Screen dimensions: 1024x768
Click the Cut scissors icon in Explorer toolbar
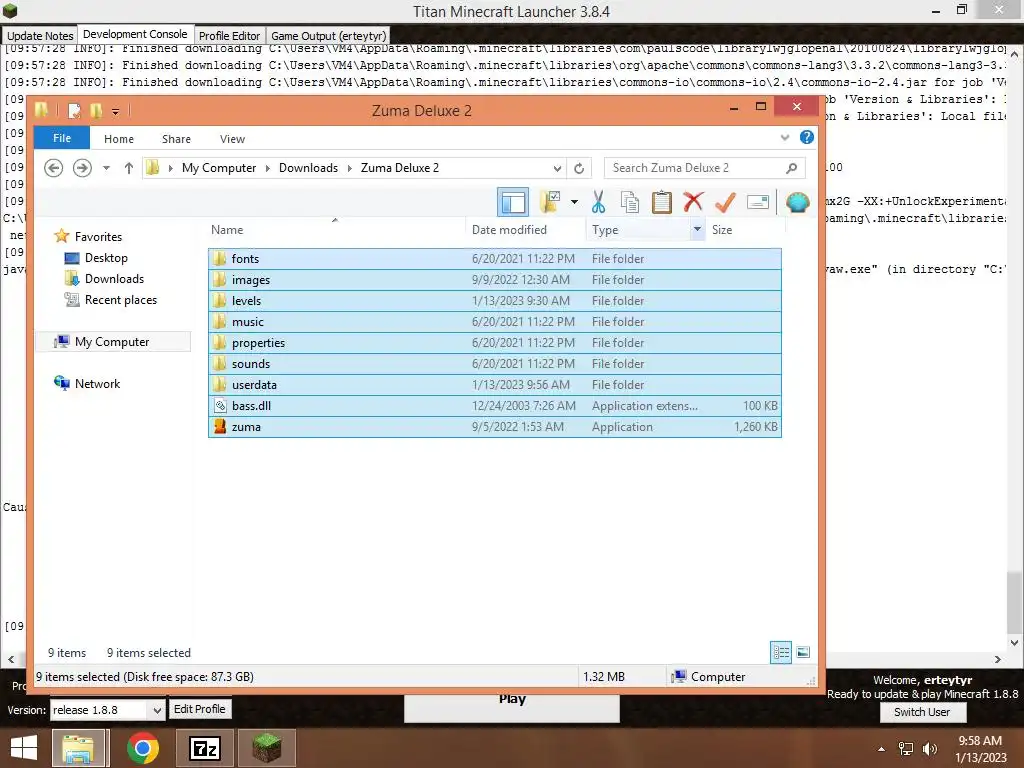(x=598, y=202)
